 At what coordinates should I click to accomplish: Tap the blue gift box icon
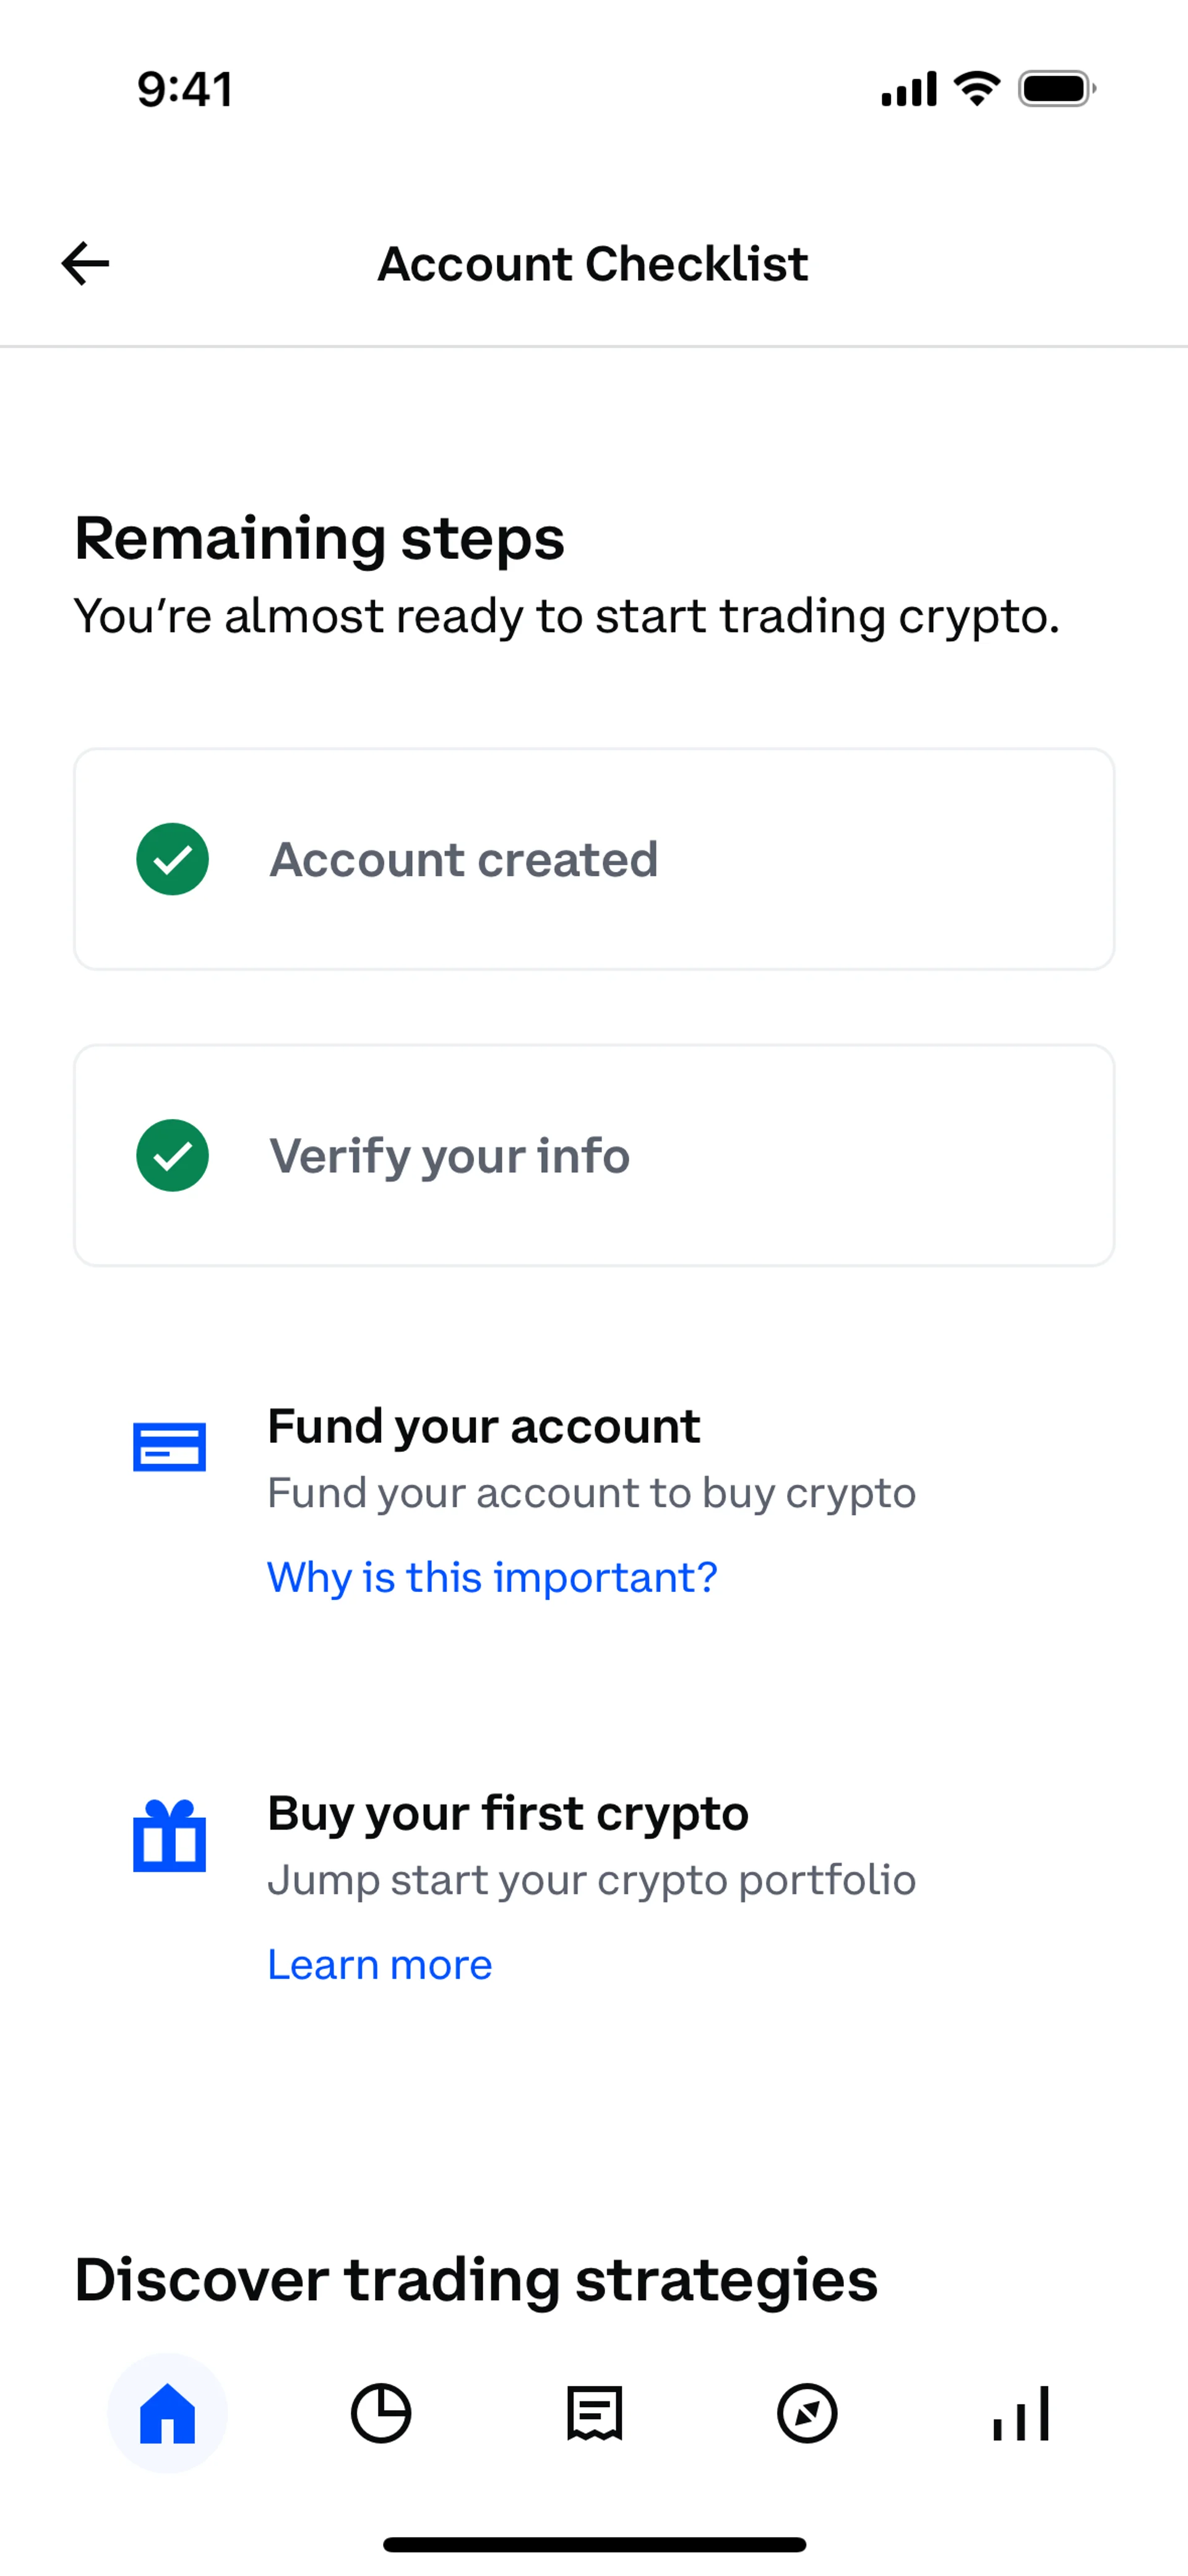[170, 1836]
